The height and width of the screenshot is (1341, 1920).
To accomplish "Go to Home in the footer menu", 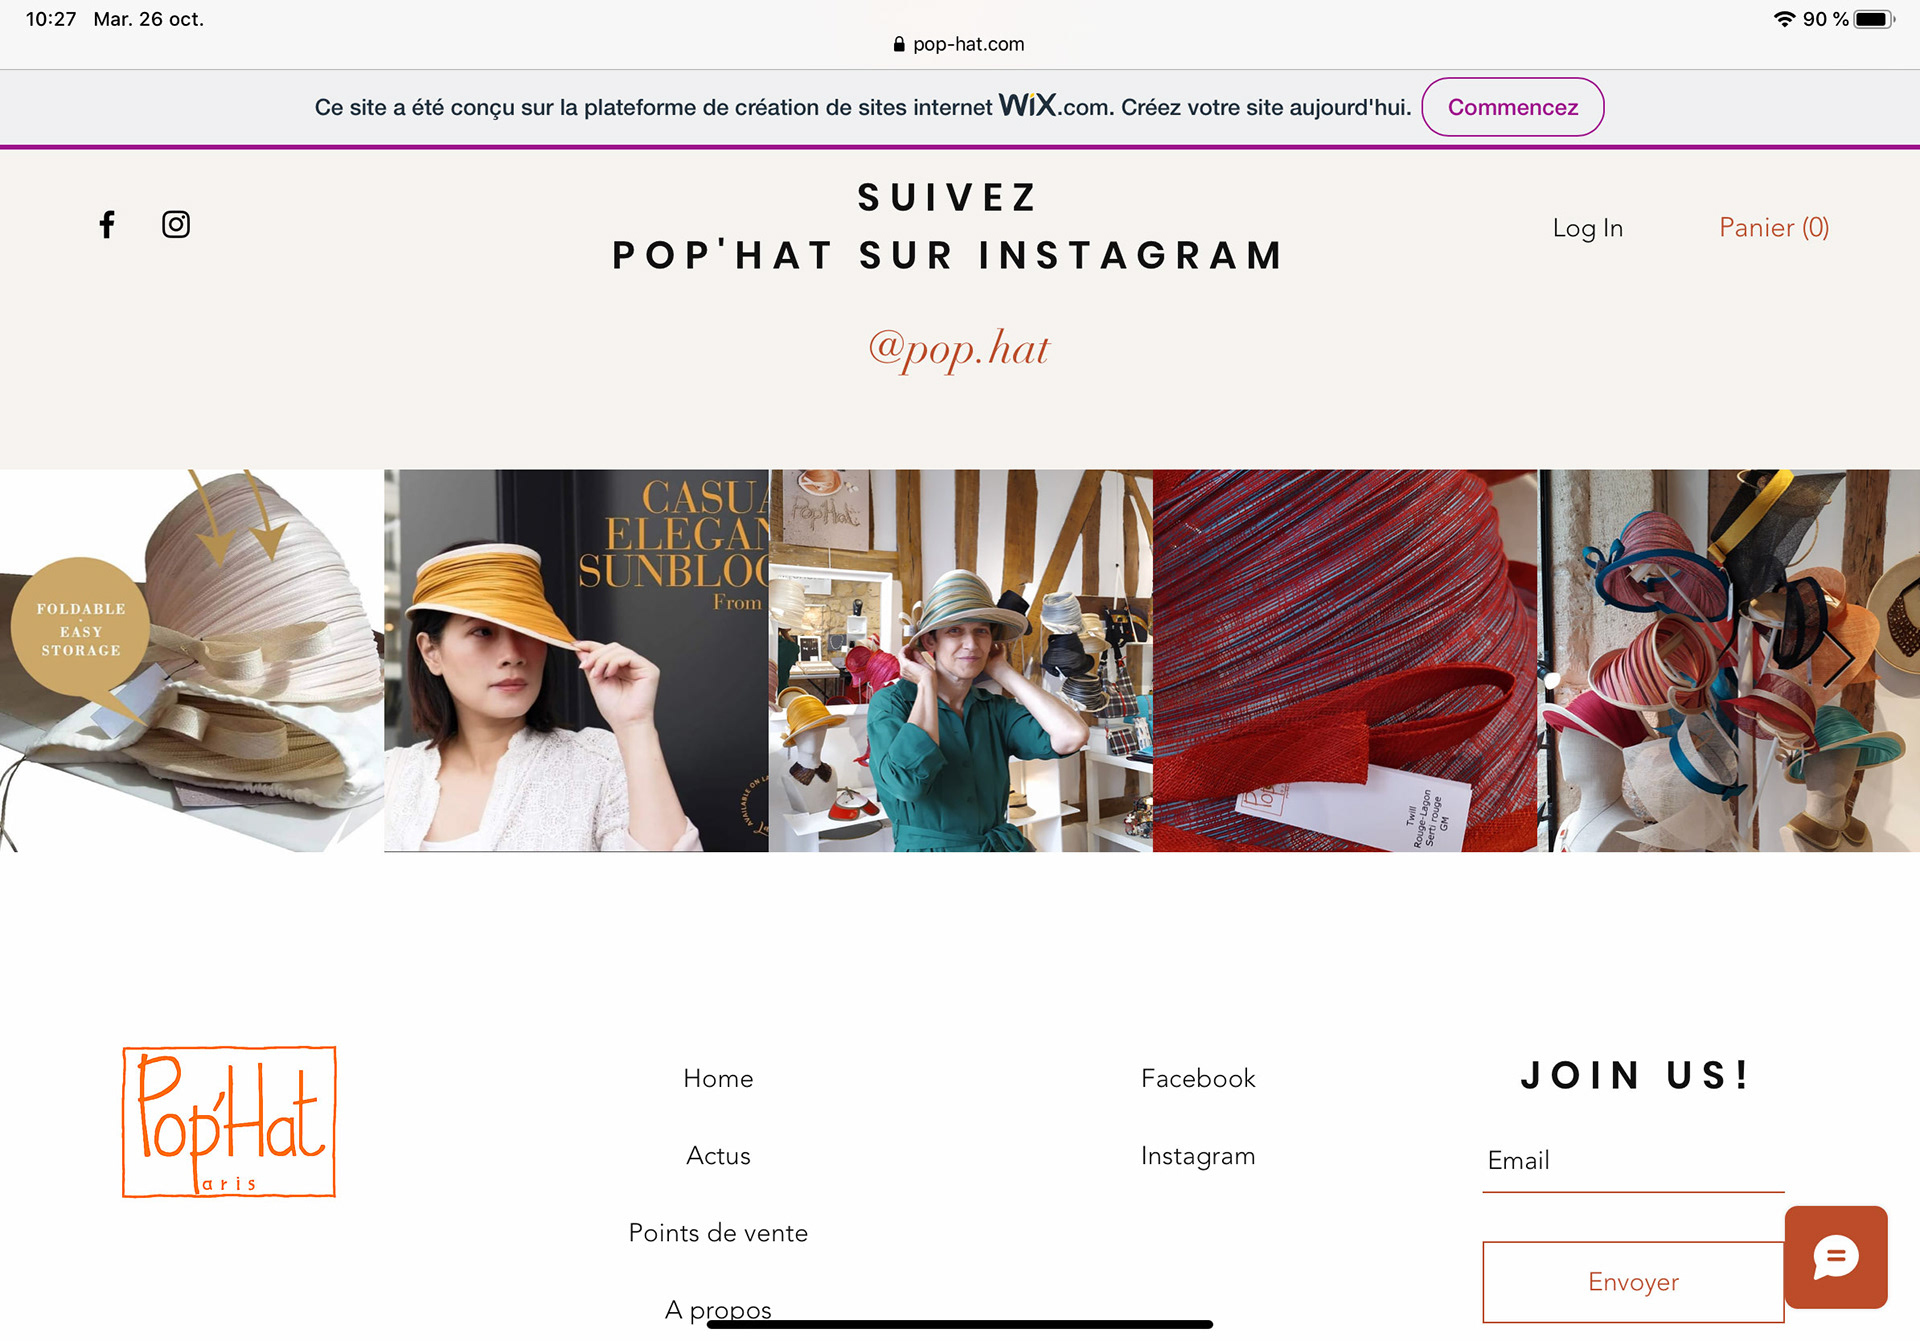I will (x=718, y=1078).
